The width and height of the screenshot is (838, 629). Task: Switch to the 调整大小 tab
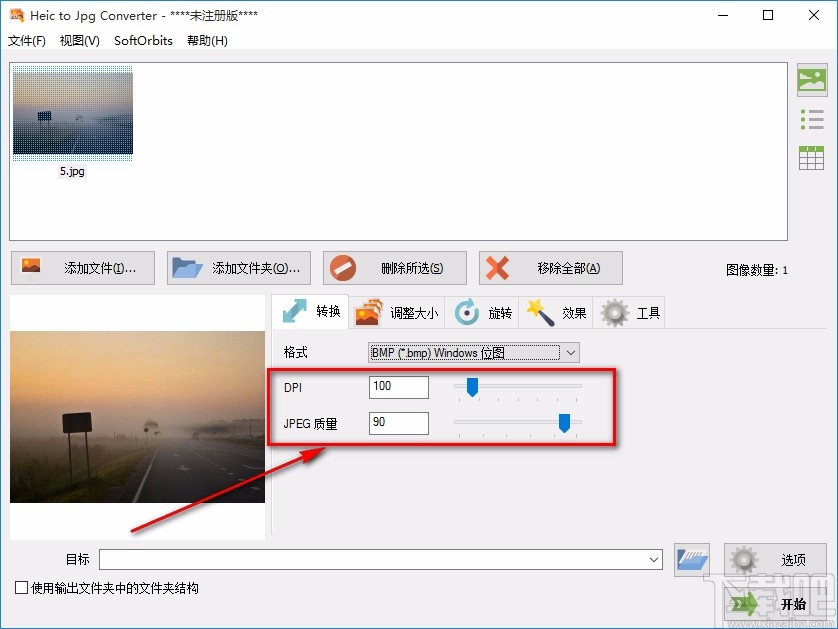tap(399, 312)
